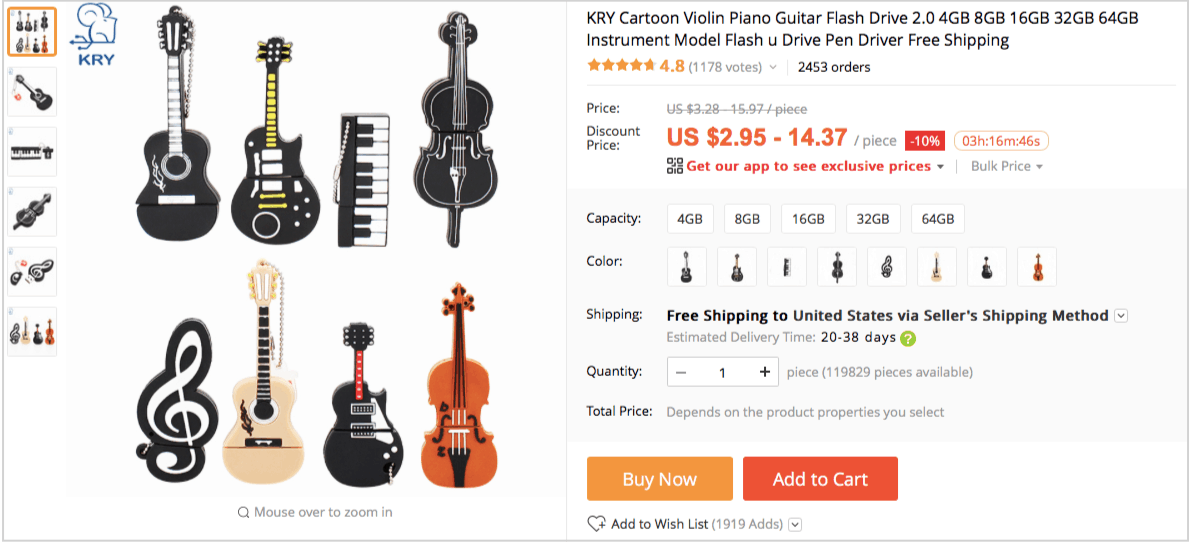Select the 64GB capacity option
Viewport: 1189px width, 542px height.
[938, 219]
